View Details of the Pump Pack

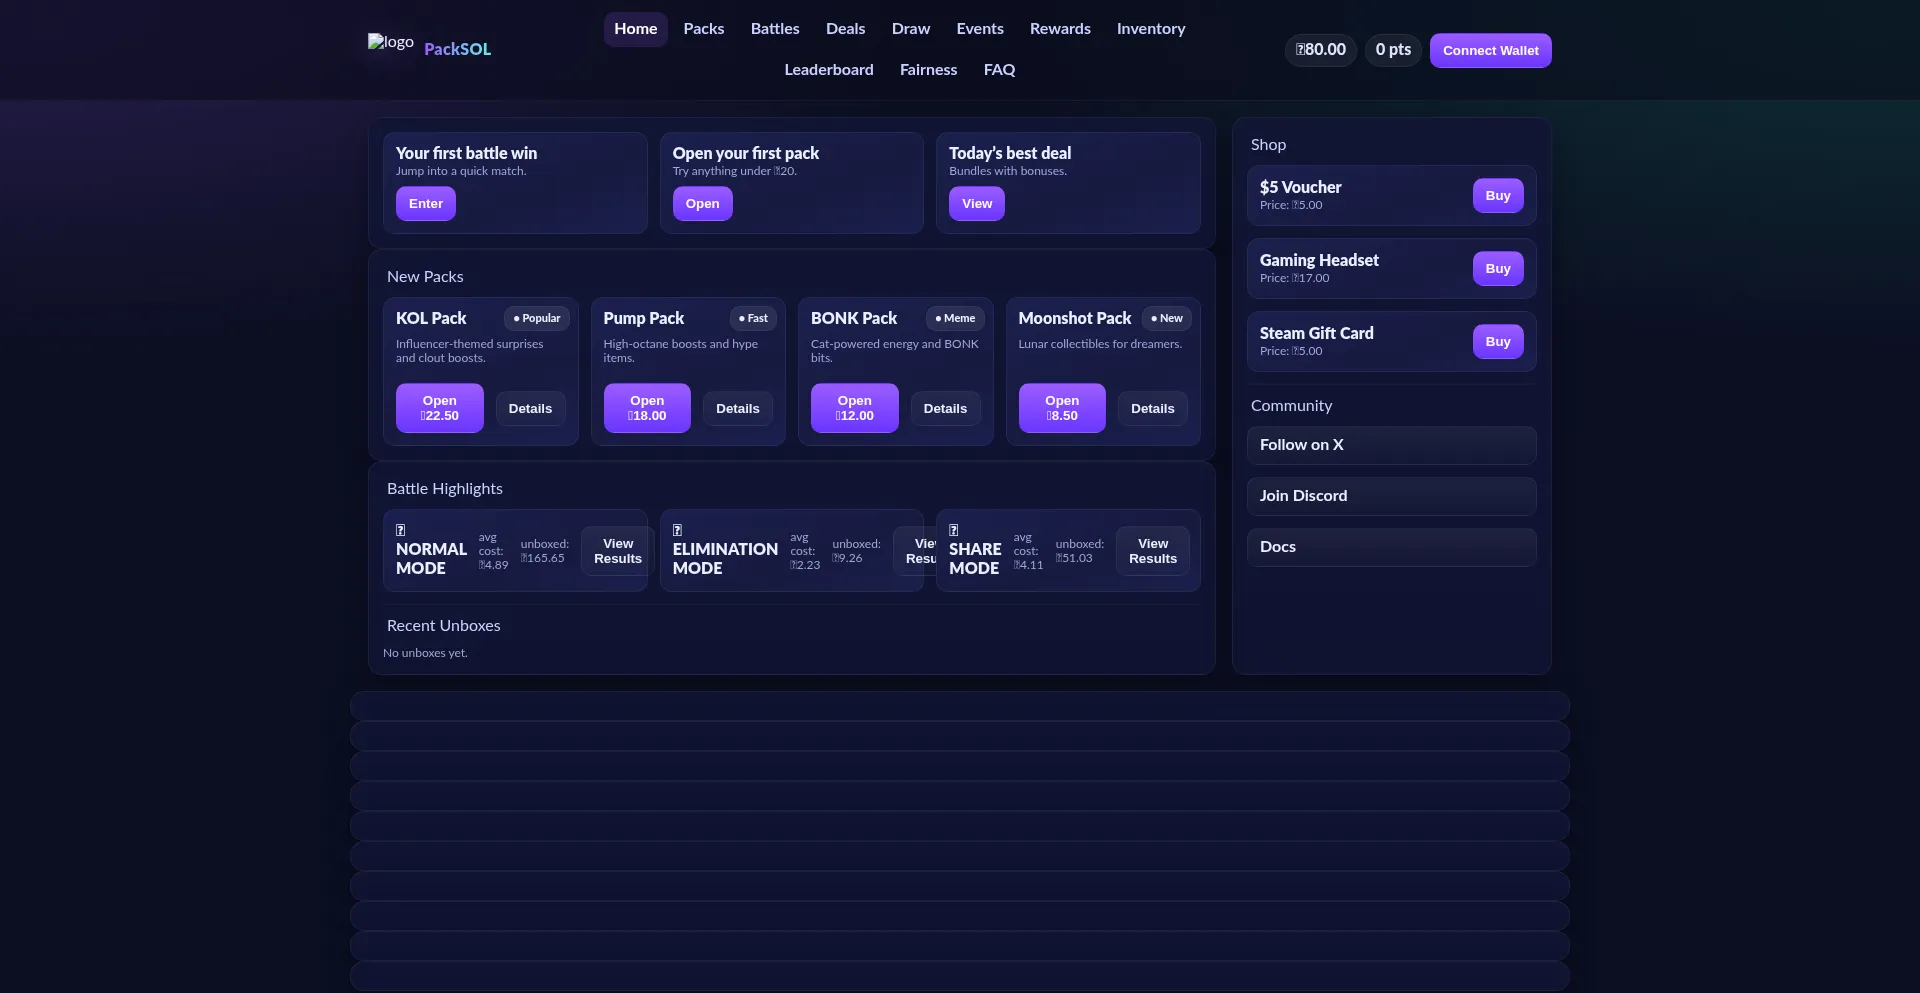coord(737,409)
